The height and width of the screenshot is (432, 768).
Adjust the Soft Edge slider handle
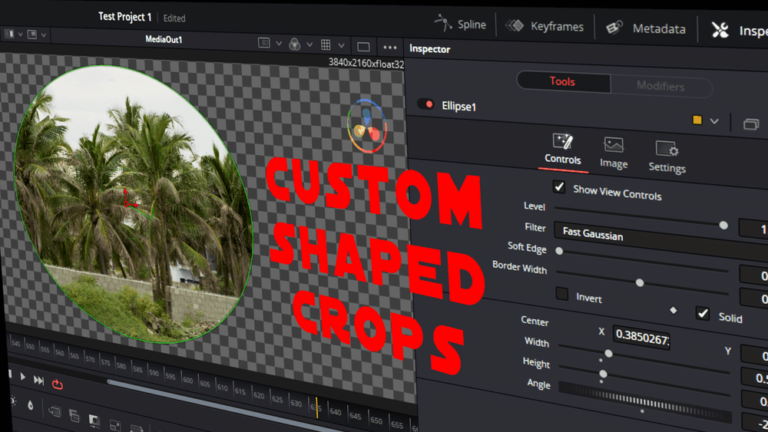coord(559,251)
